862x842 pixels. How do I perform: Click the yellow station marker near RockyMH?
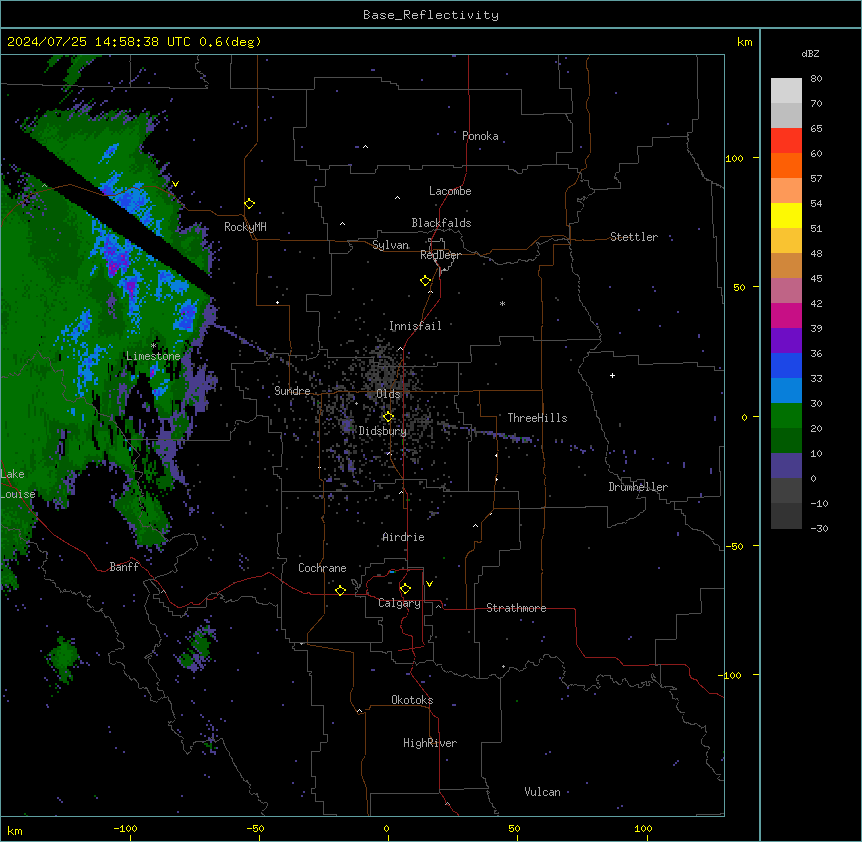(249, 204)
